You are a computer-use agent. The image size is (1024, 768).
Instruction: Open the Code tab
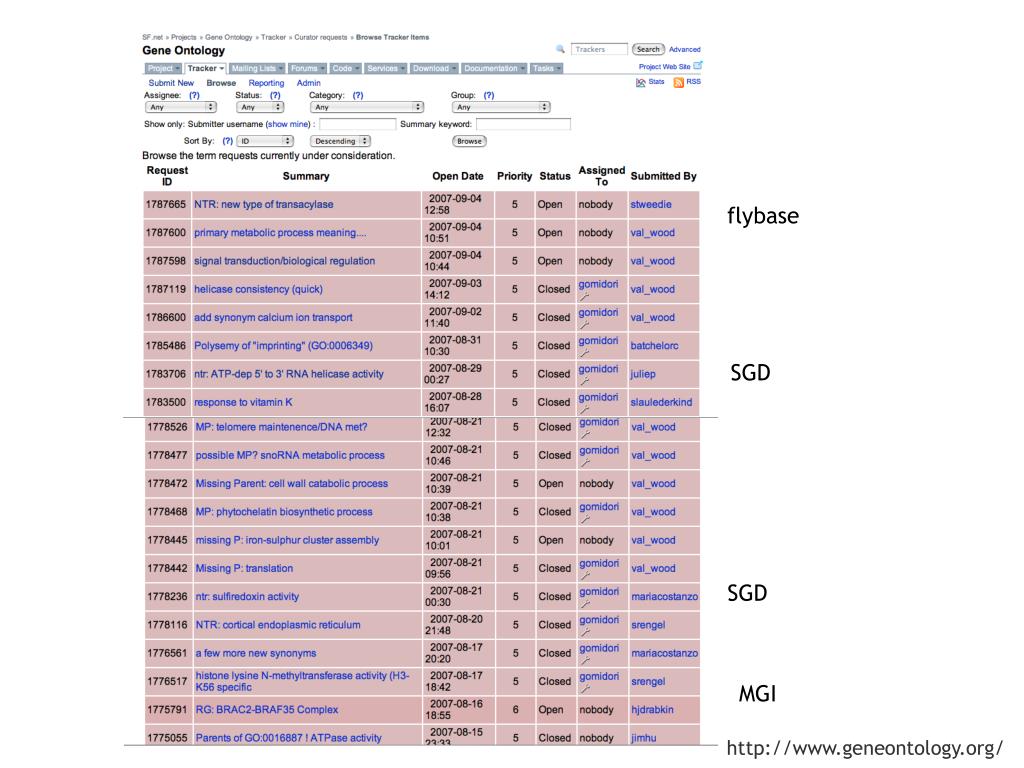point(345,68)
